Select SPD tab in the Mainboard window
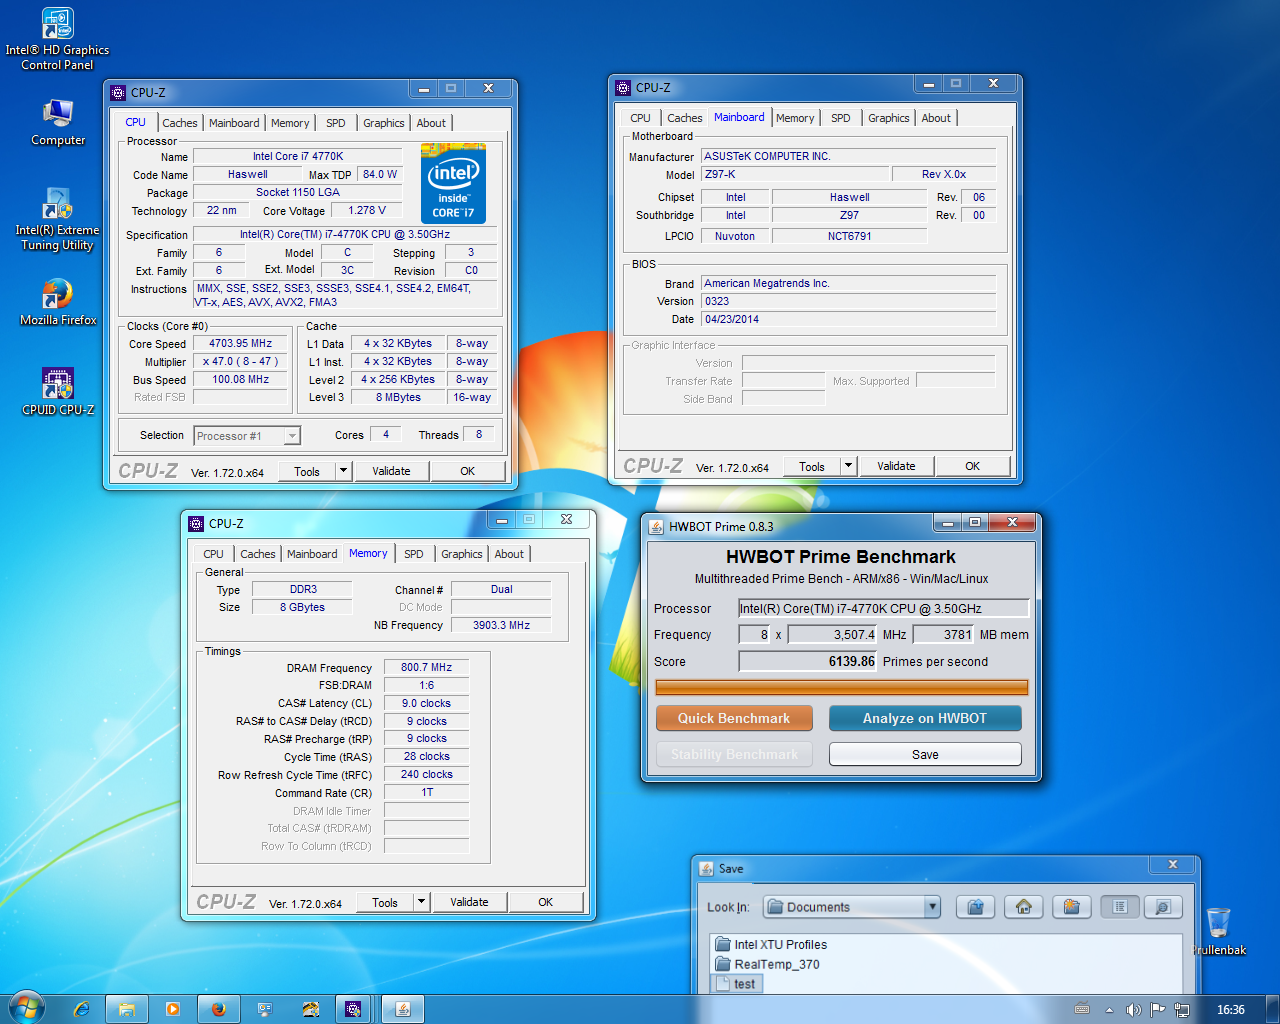 [841, 118]
